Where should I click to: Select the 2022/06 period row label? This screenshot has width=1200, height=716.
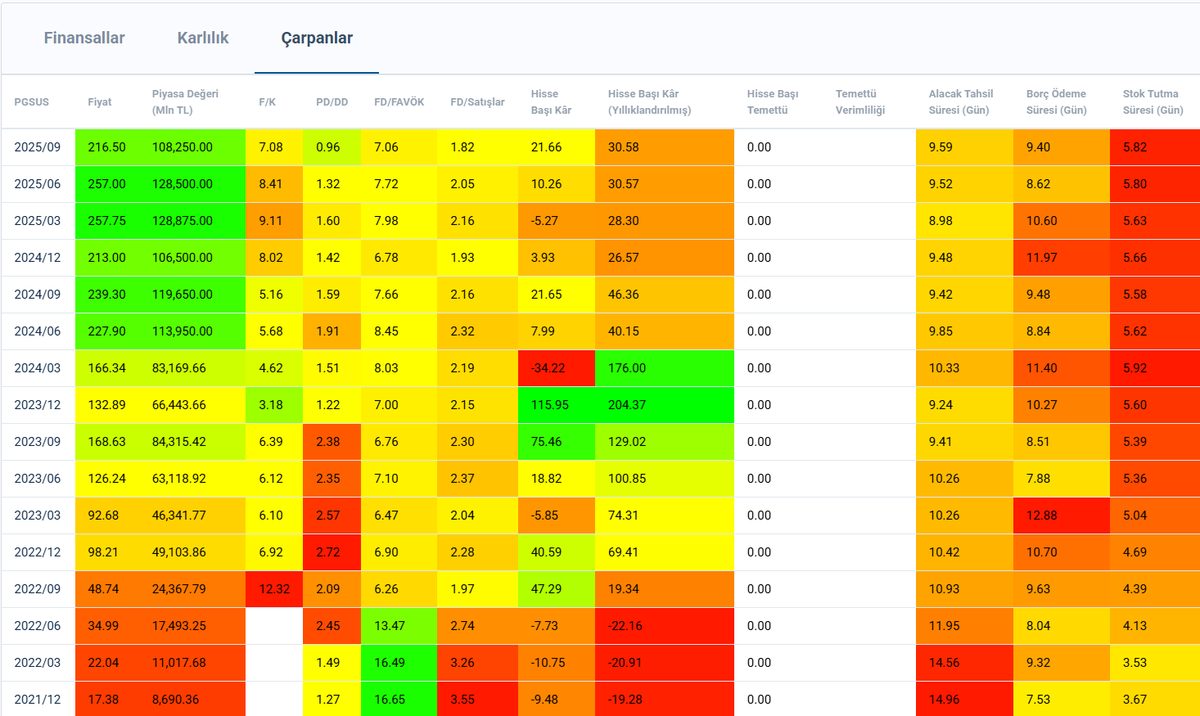(x=37, y=626)
